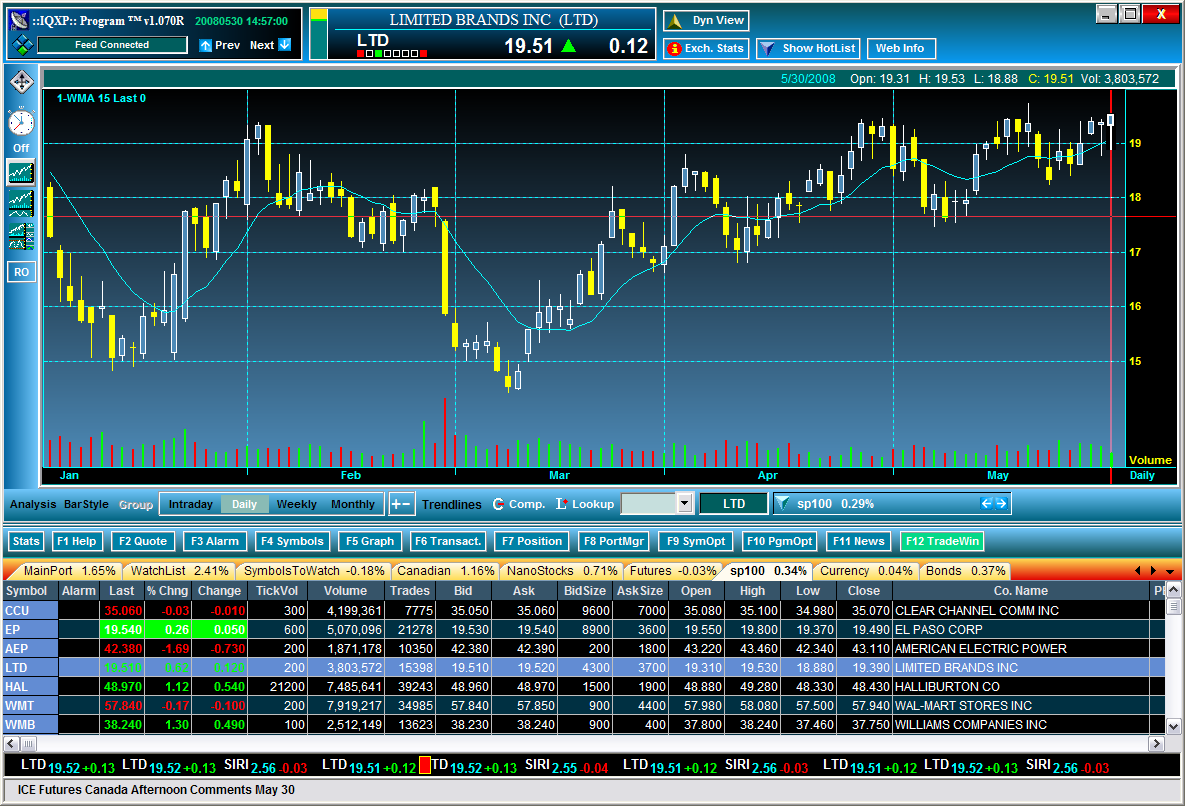
Task: Click the four-way move arrows icon
Action: click(21, 82)
